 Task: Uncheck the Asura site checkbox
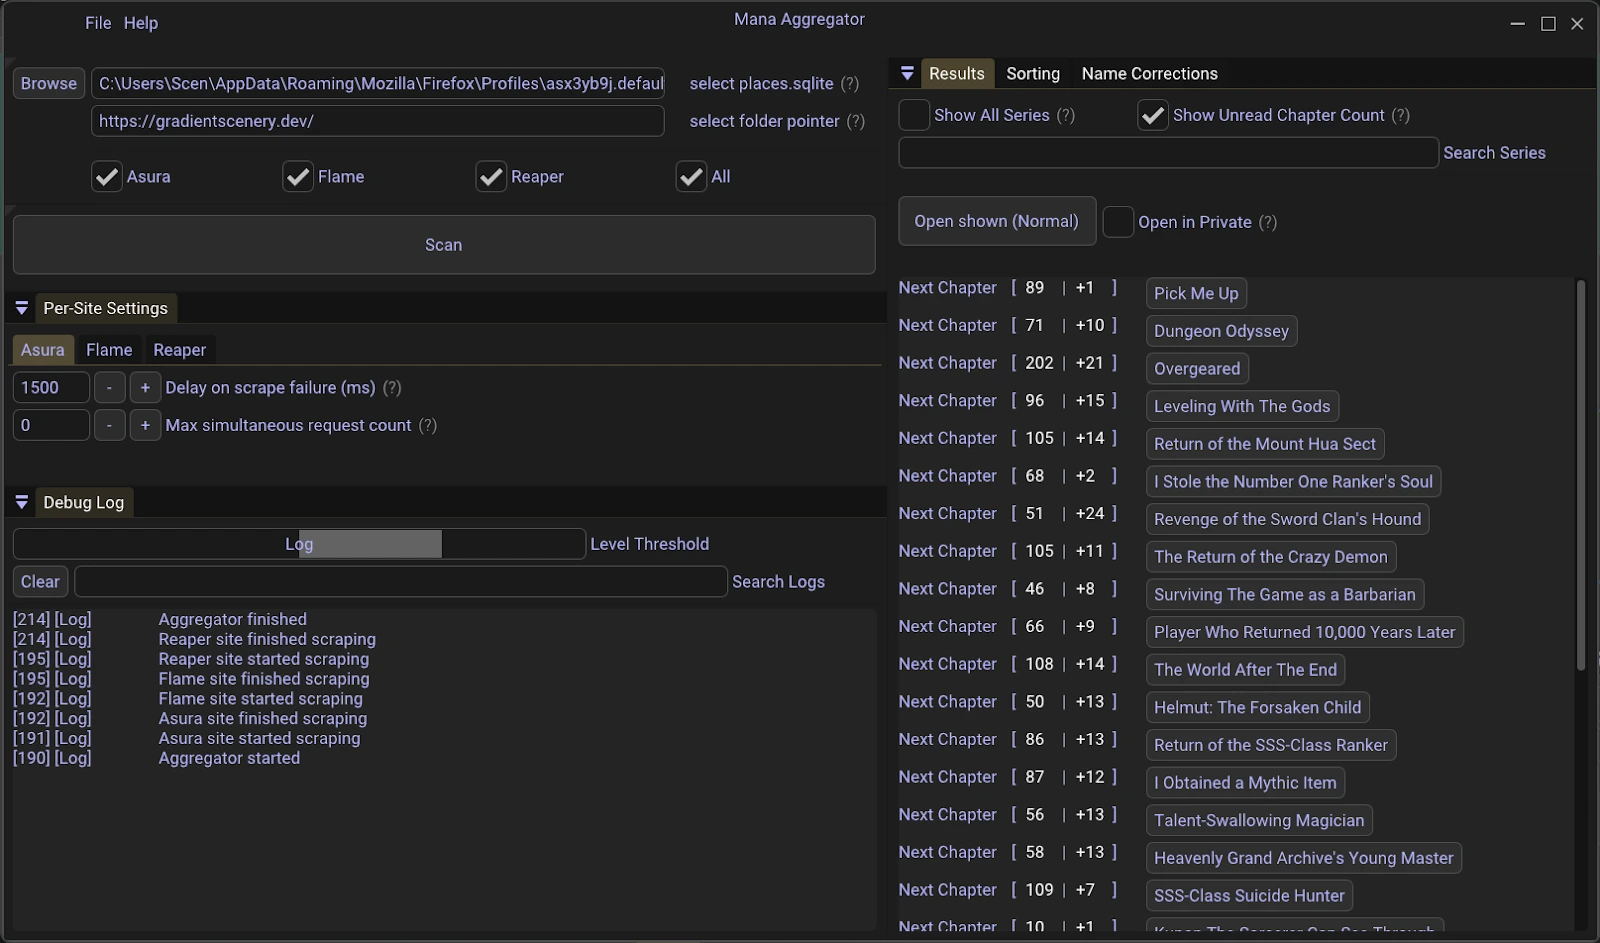pos(107,177)
